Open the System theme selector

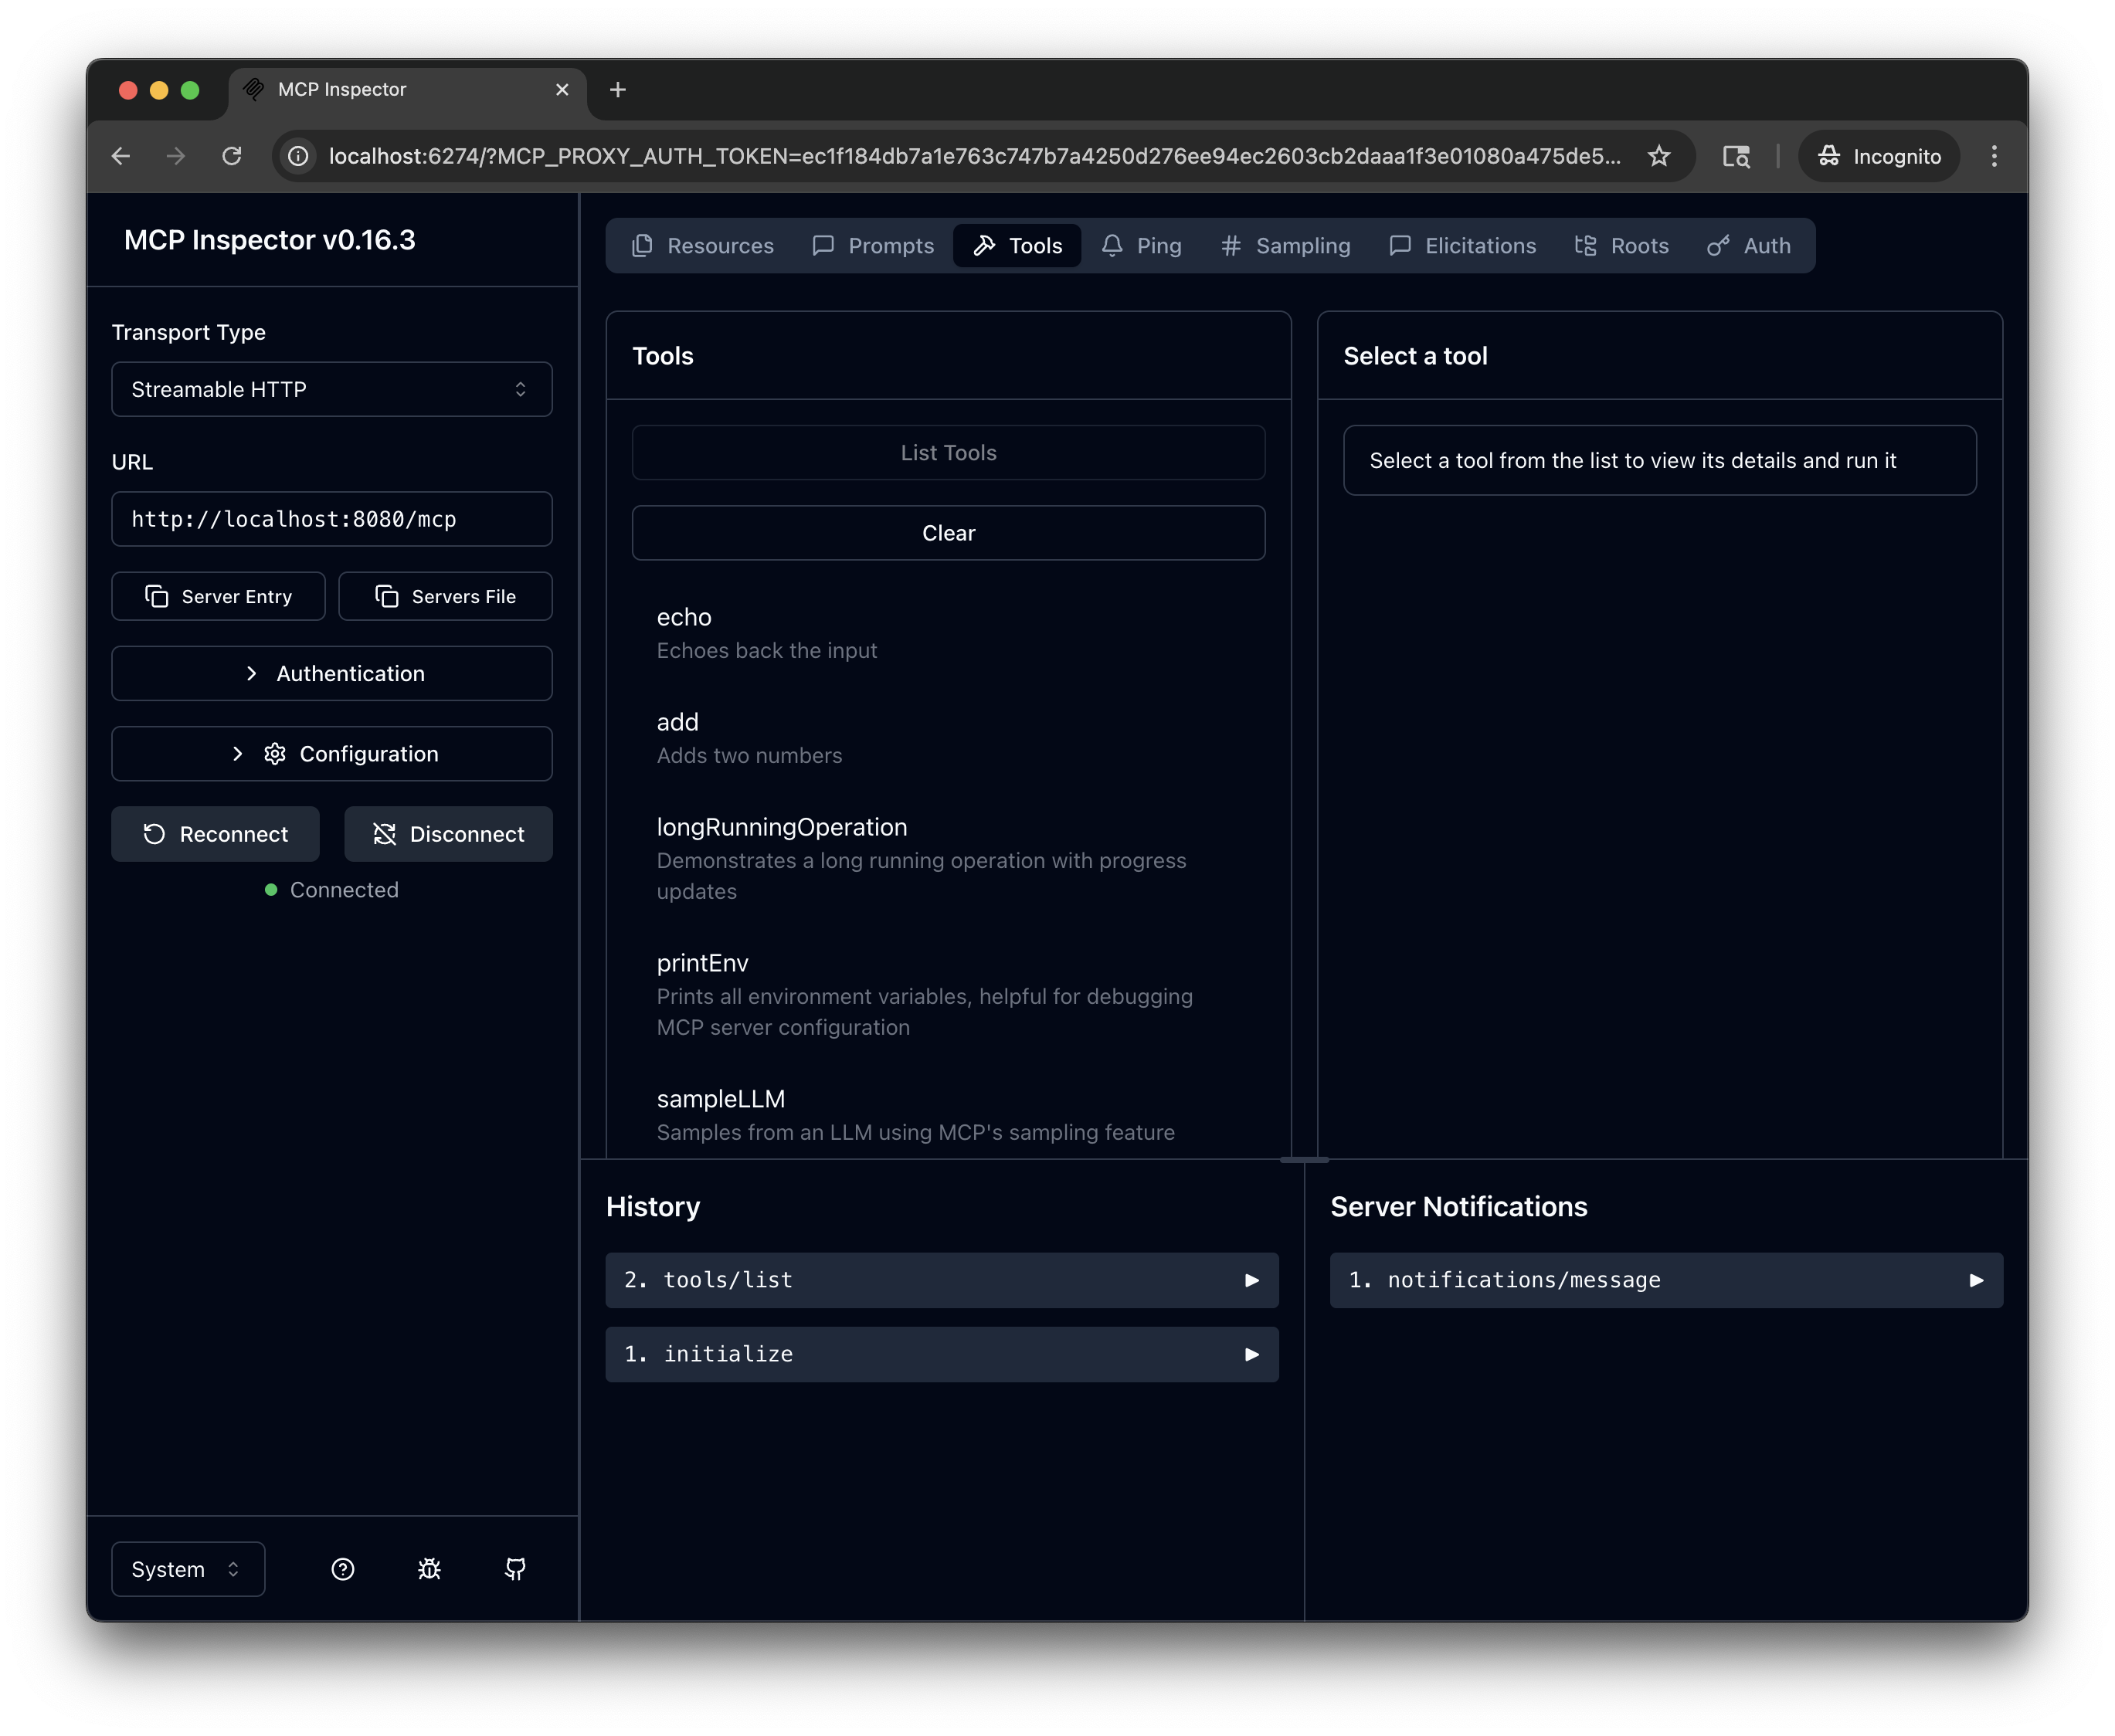(x=187, y=1569)
